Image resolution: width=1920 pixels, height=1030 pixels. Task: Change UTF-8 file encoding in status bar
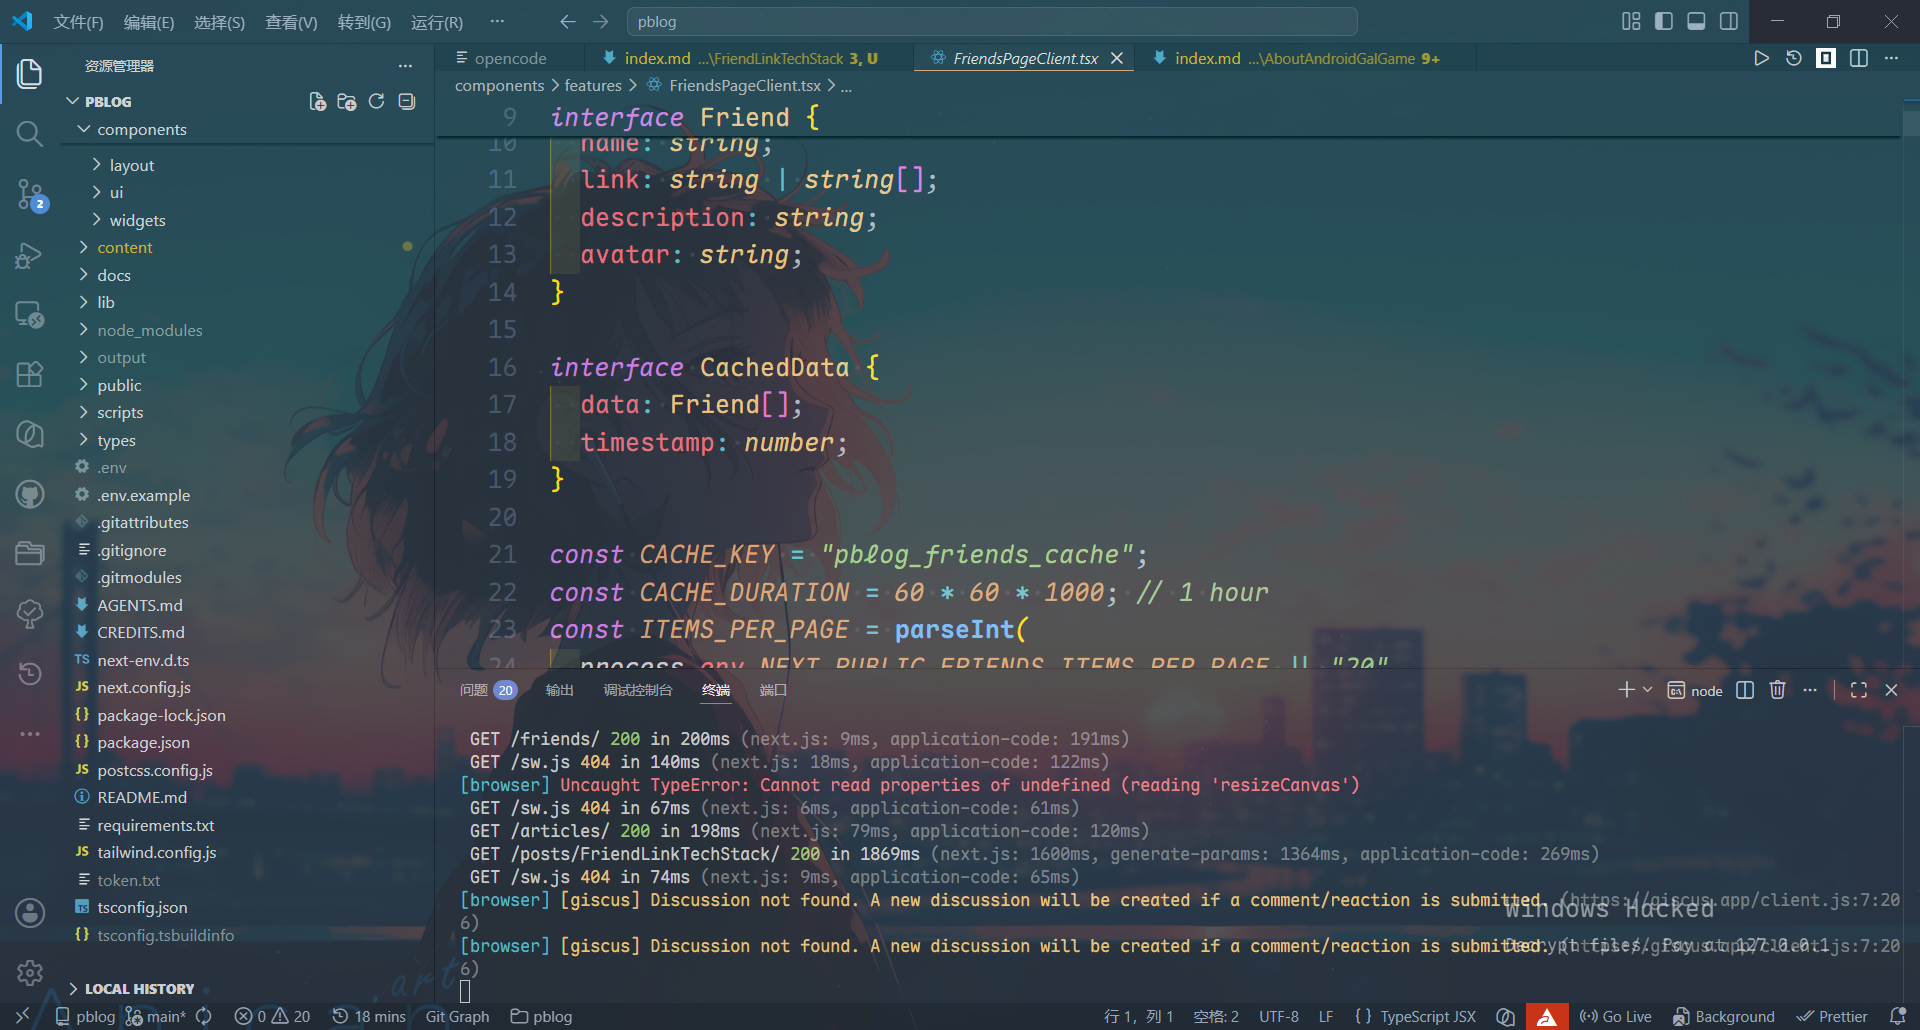coord(1279,1016)
